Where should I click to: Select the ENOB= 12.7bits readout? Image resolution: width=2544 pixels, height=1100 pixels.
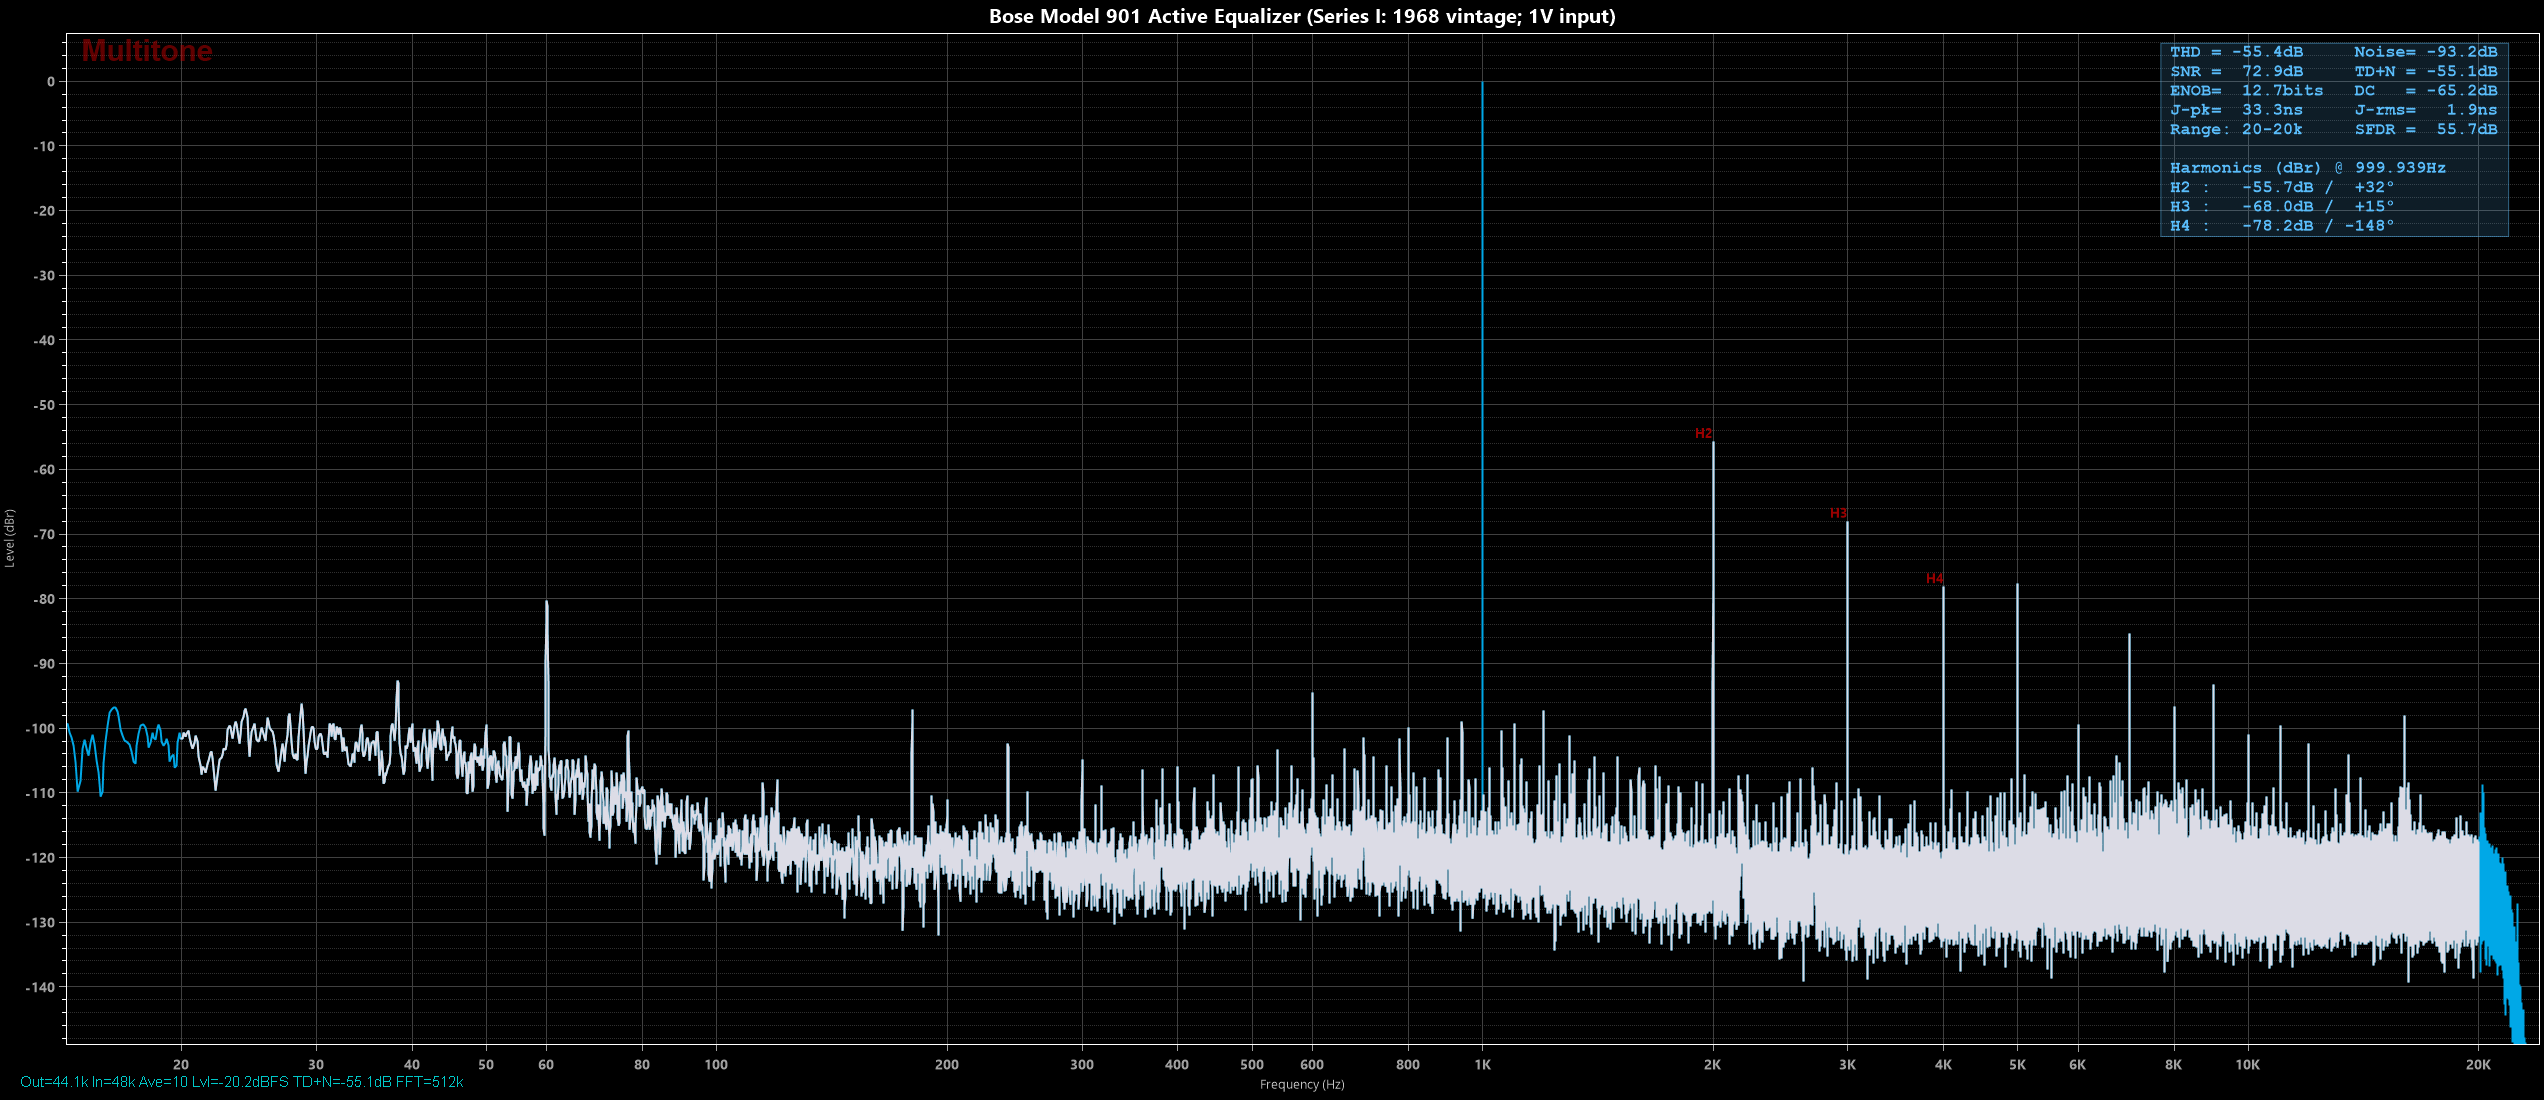tap(2246, 90)
